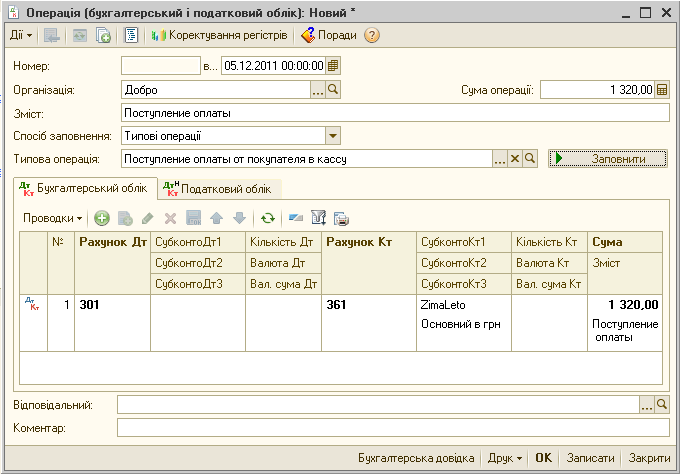This screenshot has height=474, width=680.
Task: Click the Сума column header
Action: (x=625, y=242)
